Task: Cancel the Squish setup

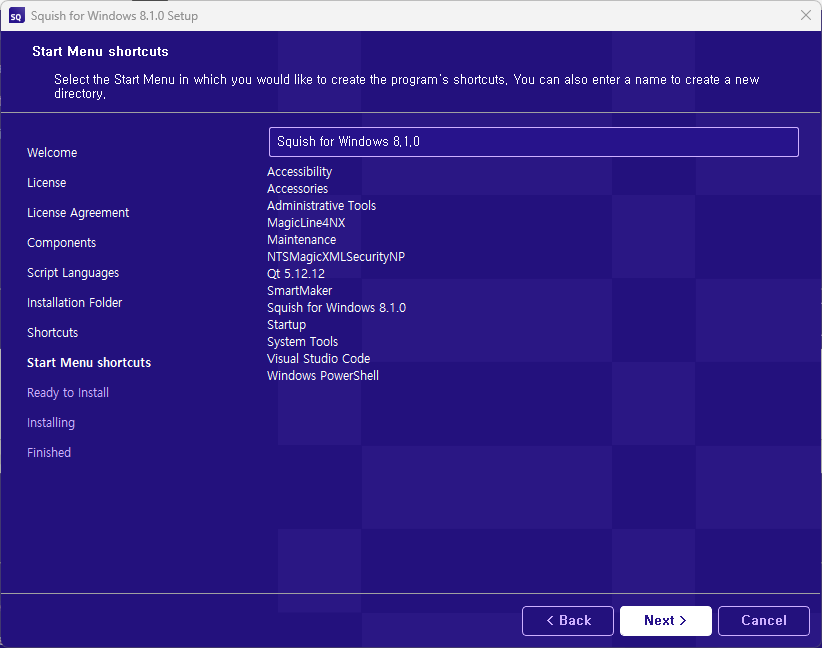Action: pos(764,621)
